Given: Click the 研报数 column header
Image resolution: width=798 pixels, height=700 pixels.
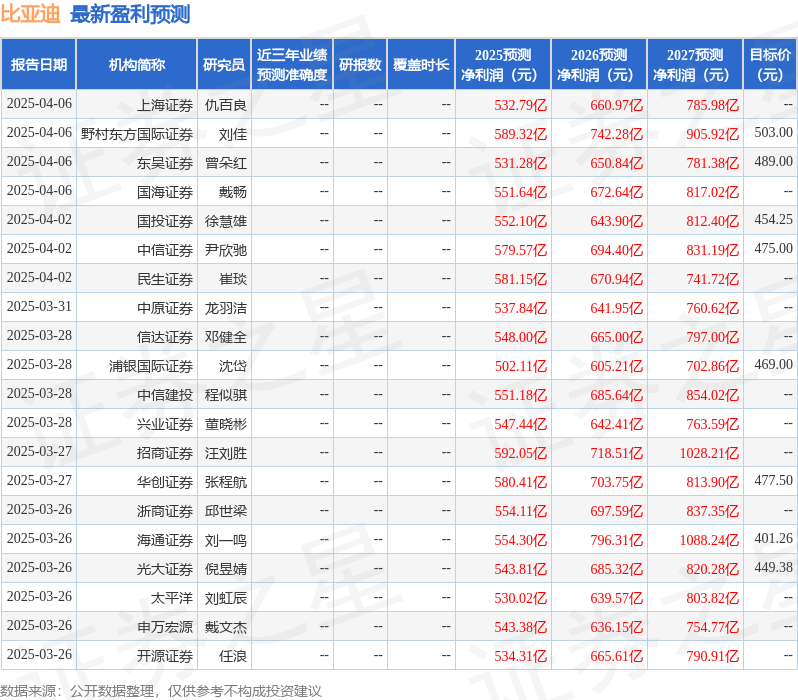Looking at the screenshot, I should pos(360,64).
